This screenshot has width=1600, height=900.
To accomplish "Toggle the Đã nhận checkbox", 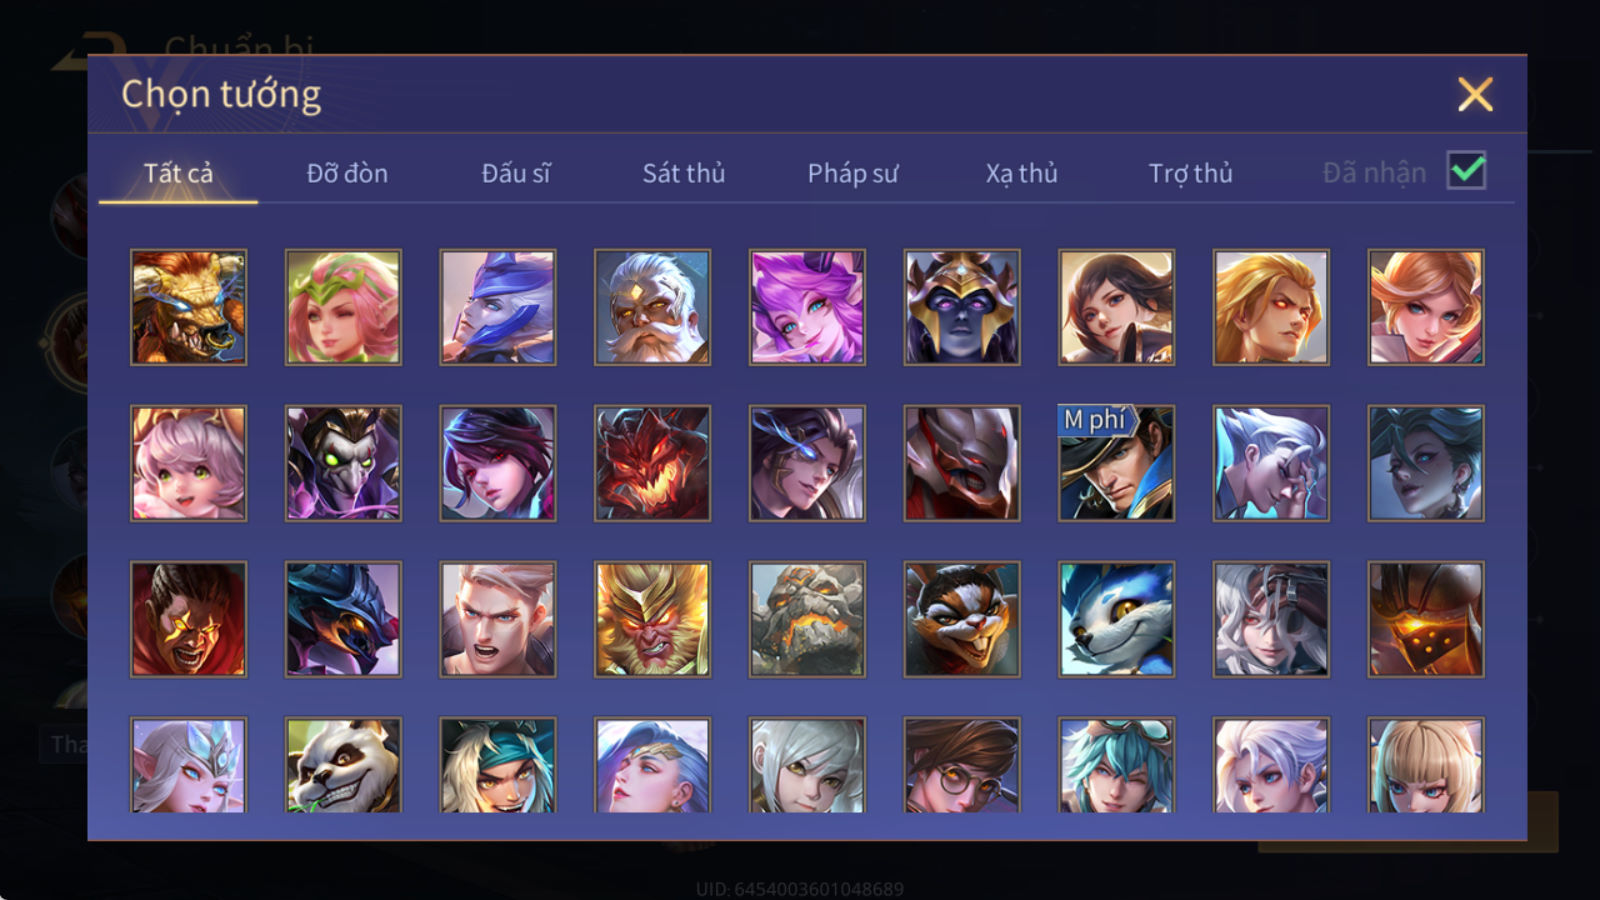I will click(x=1467, y=171).
